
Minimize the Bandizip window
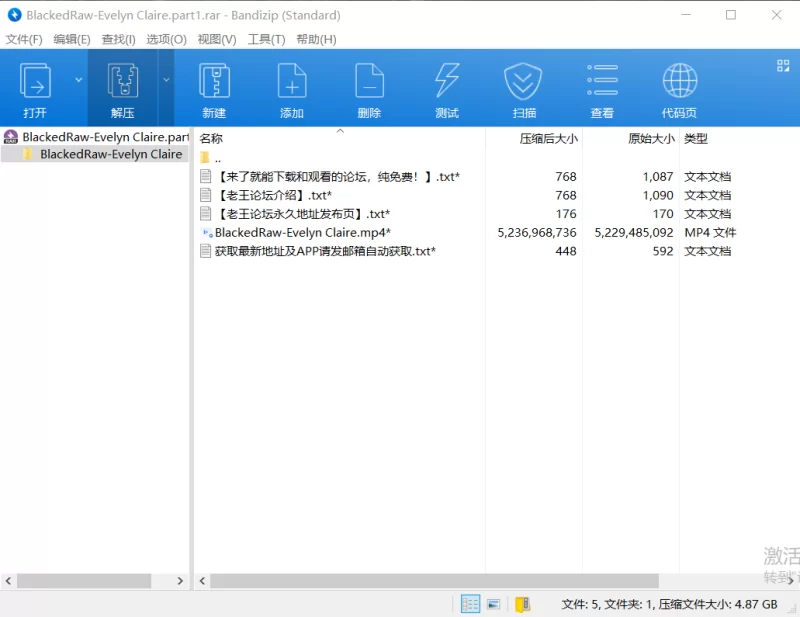tap(686, 15)
